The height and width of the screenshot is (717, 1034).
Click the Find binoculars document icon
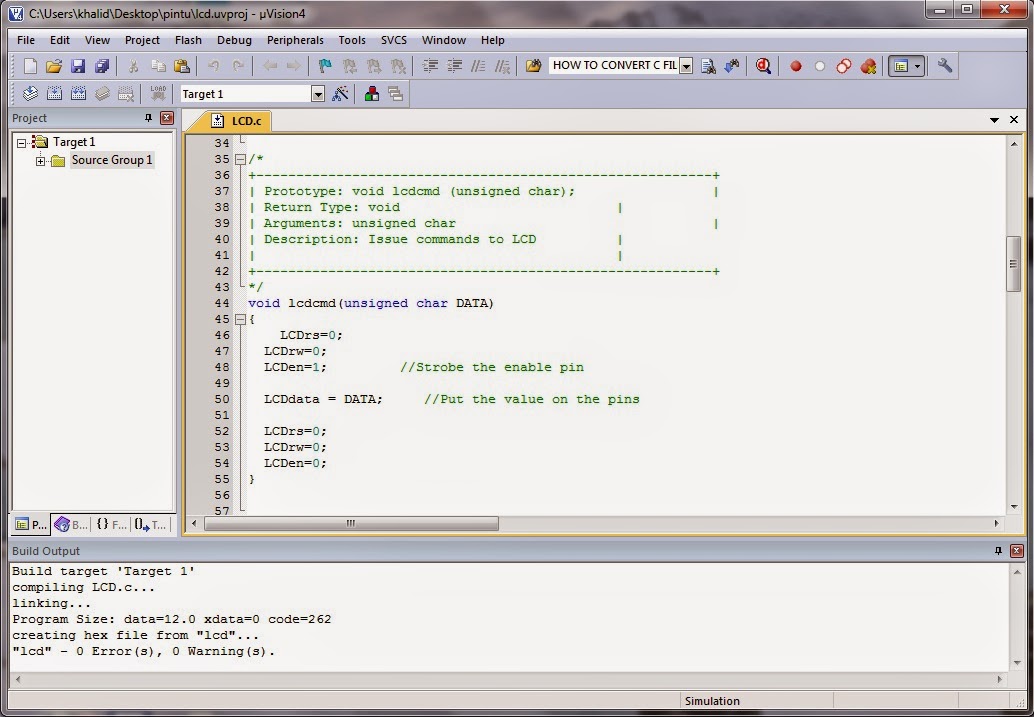click(x=708, y=66)
